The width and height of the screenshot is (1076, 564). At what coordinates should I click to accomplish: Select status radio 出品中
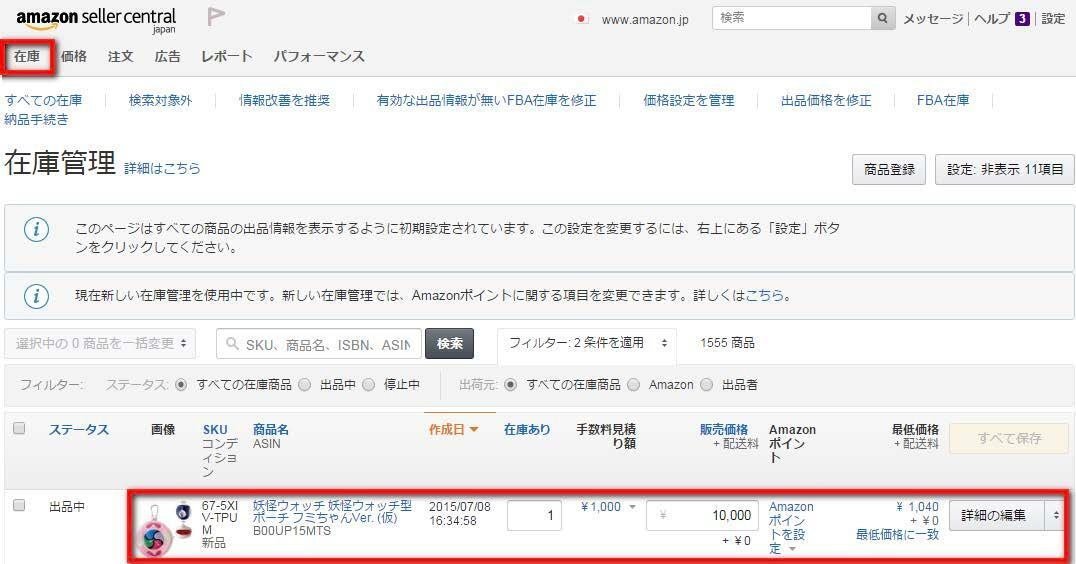coord(305,385)
